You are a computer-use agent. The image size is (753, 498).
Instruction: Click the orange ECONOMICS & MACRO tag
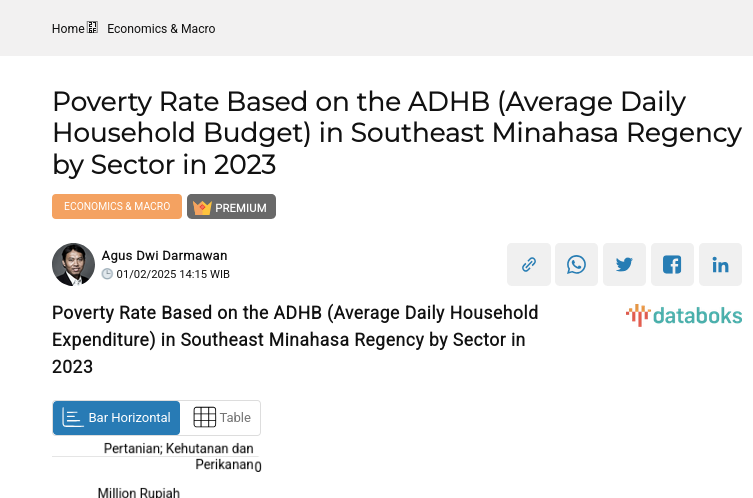point(117,206)
